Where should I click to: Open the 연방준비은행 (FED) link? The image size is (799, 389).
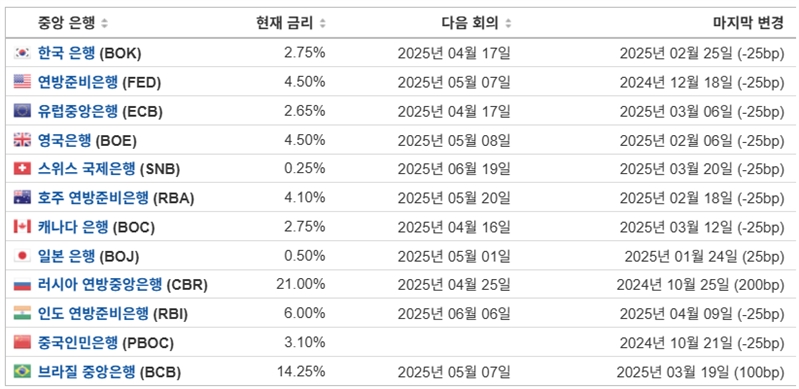pyautogui.click(x=99, y=82)
